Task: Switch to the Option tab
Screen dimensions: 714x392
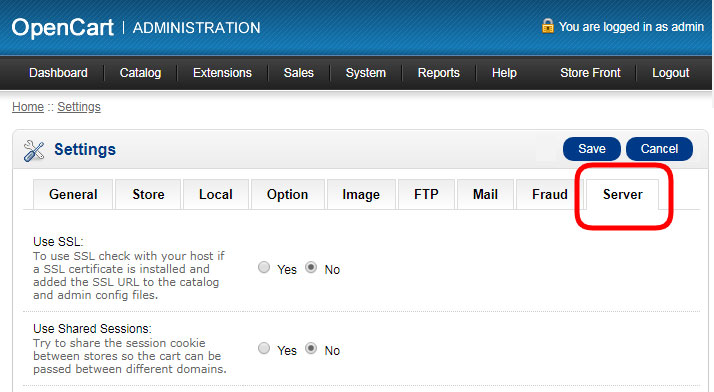Action: pyautogui.click(x=287, y=194)
